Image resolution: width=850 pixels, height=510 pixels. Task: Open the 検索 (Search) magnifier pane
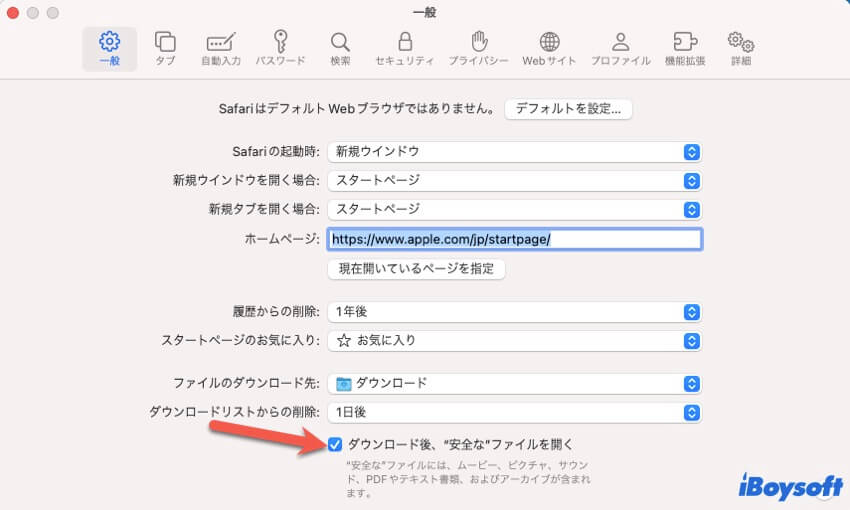click(x=340, y=49)
